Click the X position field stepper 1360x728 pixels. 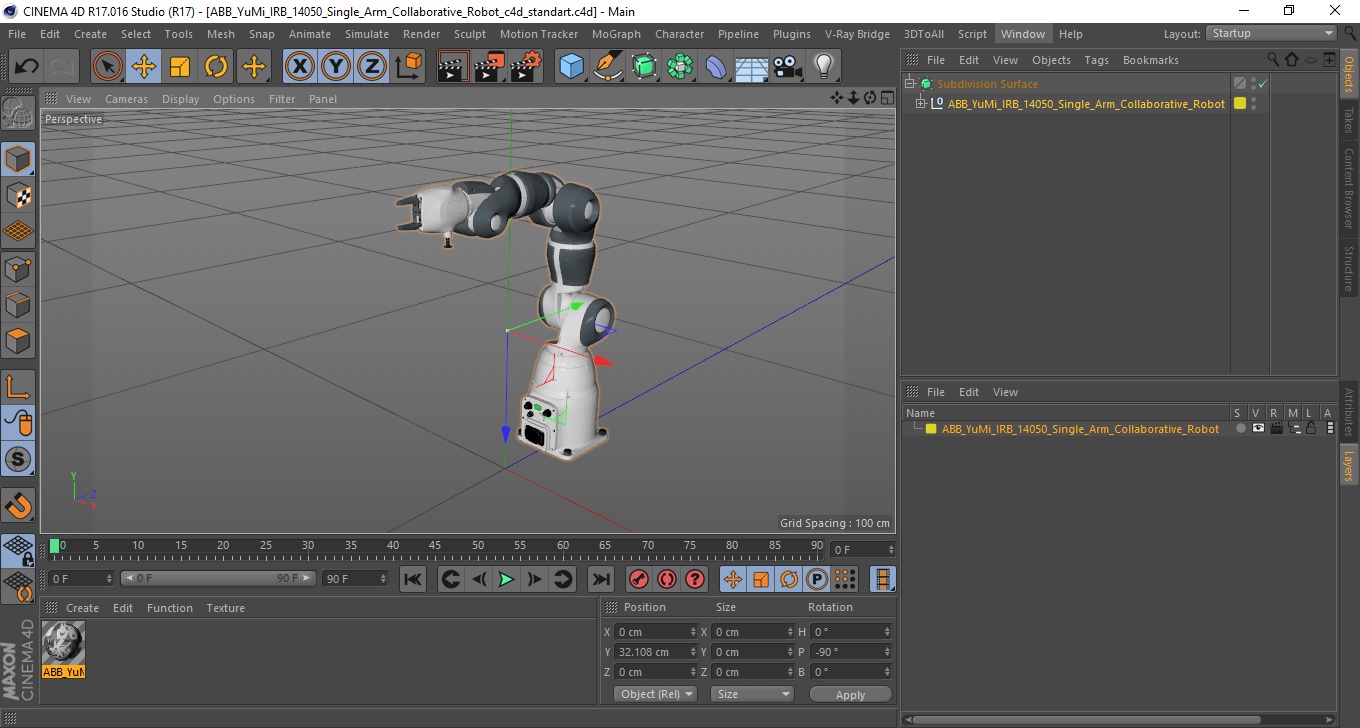694,632
